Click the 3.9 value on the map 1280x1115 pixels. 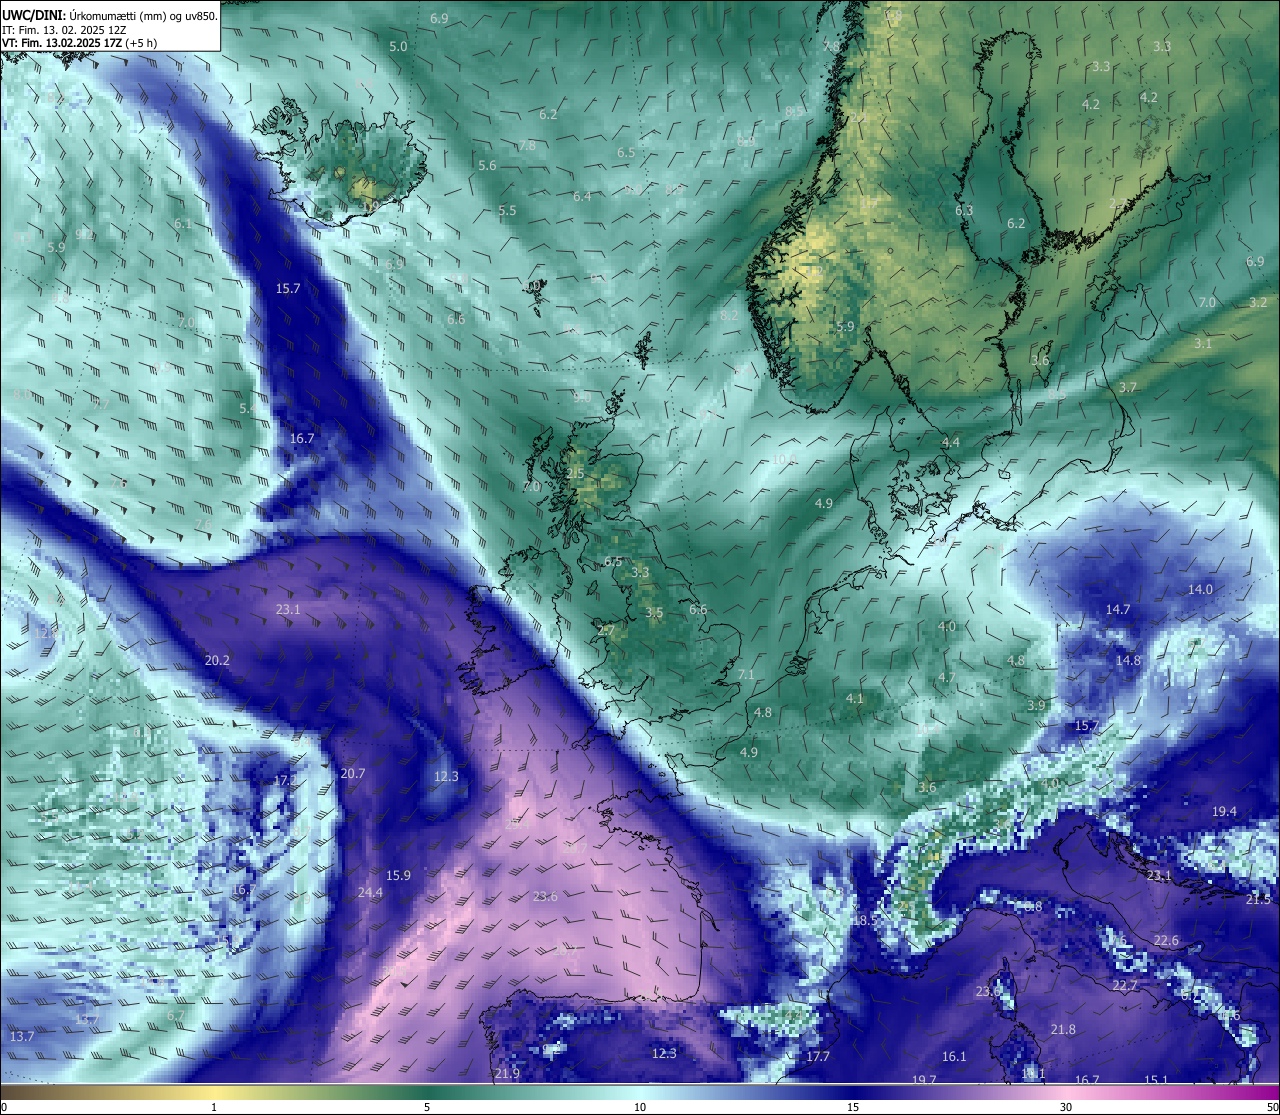1036,705
